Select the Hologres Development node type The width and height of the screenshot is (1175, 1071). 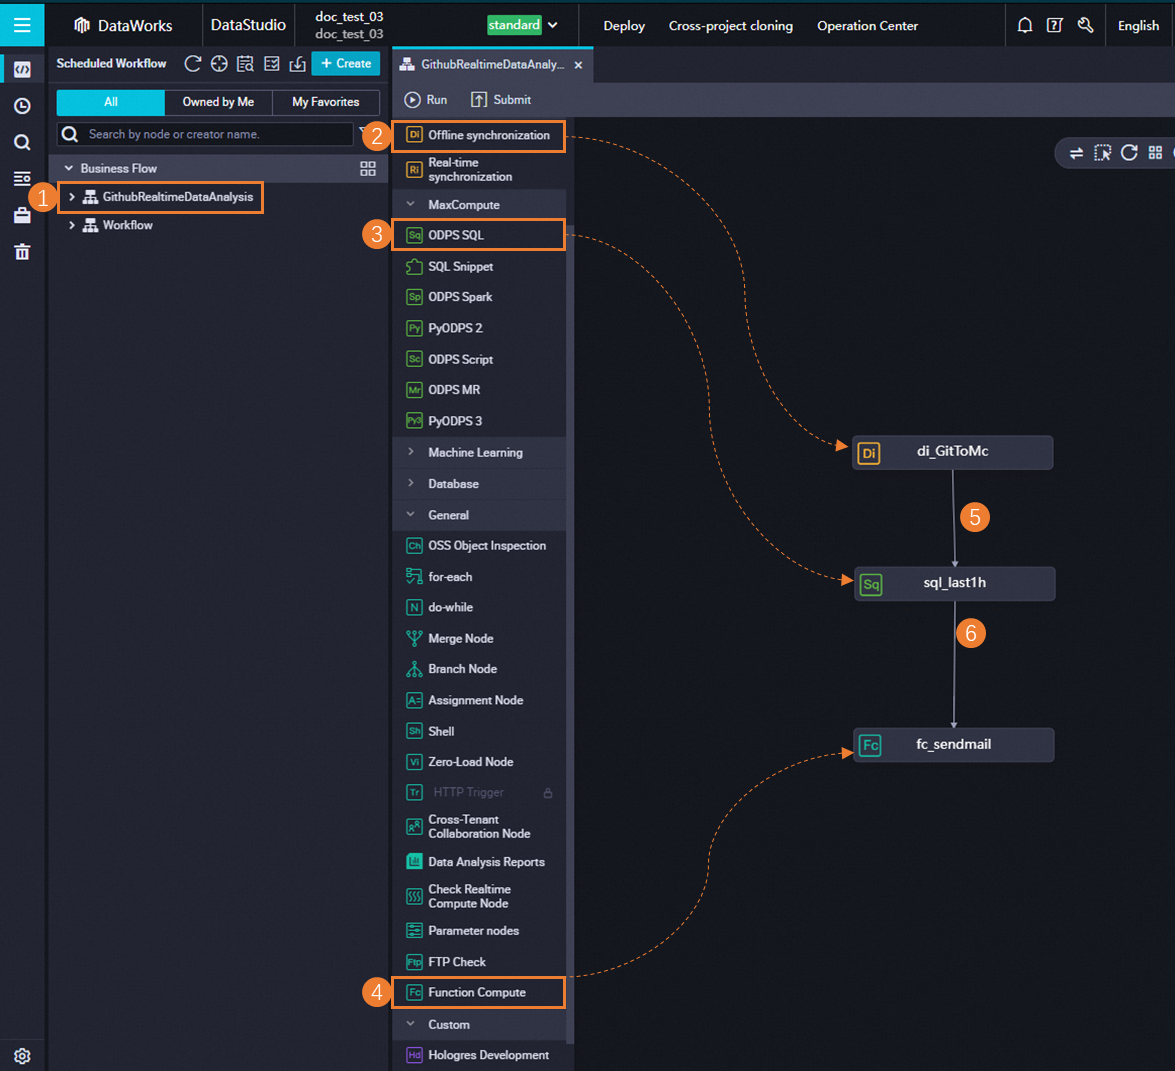(x=479, y=1055)
